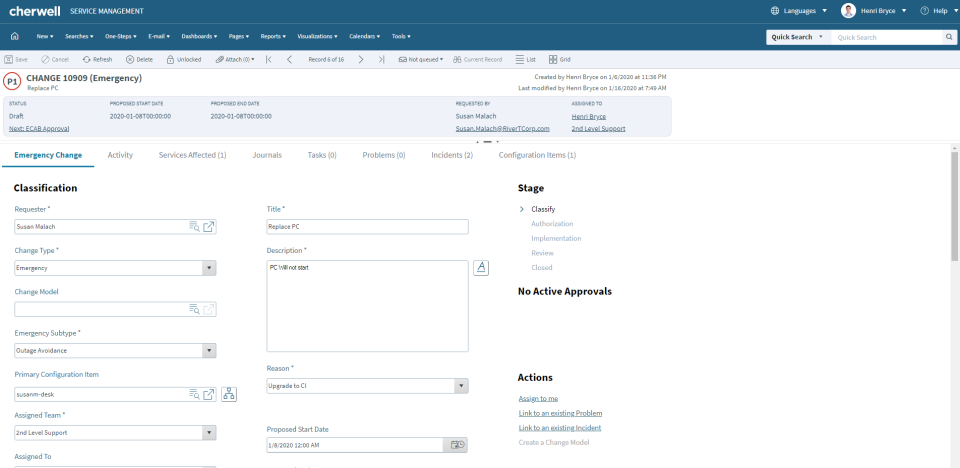
Task: Click the Henri Bryce assigned-to link
Action: point(589,116)
